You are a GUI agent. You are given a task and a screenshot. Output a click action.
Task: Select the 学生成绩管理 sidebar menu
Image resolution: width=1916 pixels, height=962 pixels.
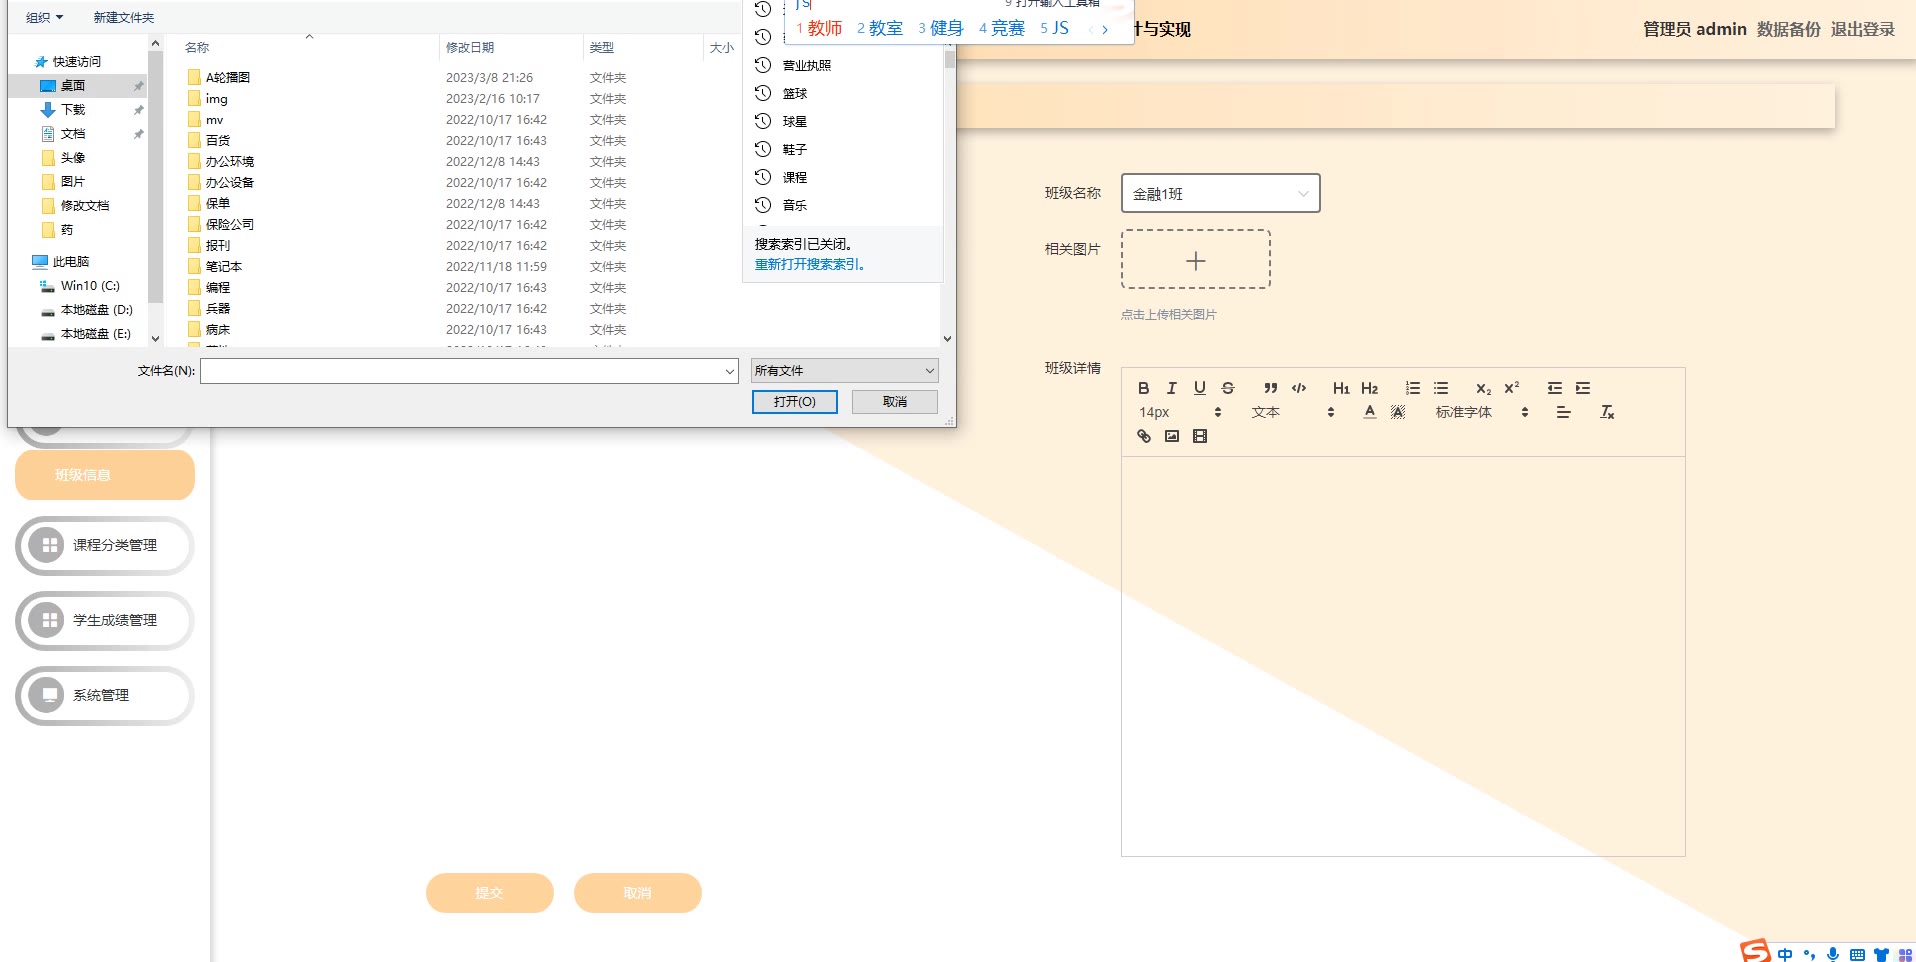(x=105, y=621)
